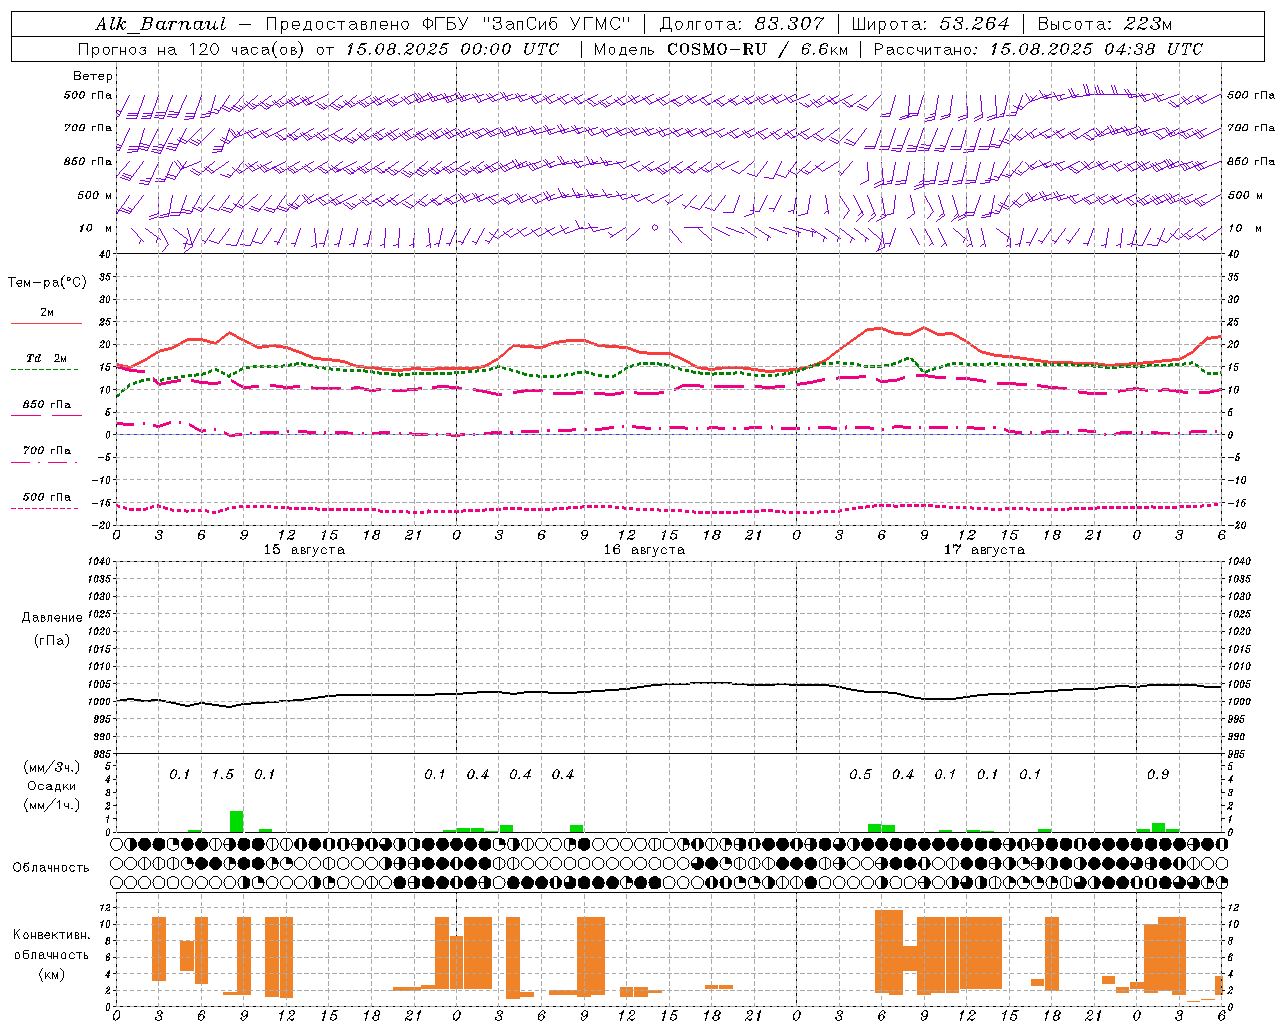Screen dimensions: 1280x1024
Task: Click the Долгота: 83.307 value
Action: pos(742,24)
